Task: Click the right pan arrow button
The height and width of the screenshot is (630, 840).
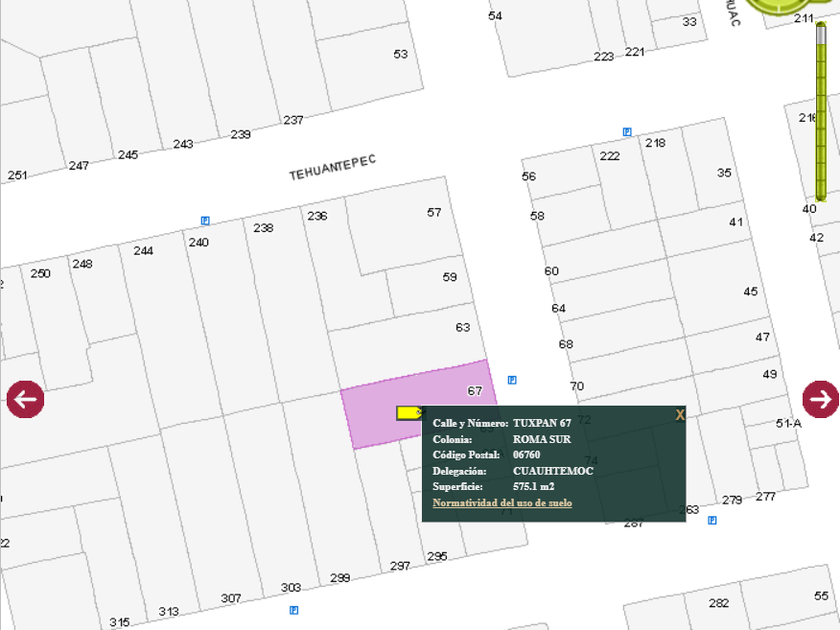Action: 820,399
